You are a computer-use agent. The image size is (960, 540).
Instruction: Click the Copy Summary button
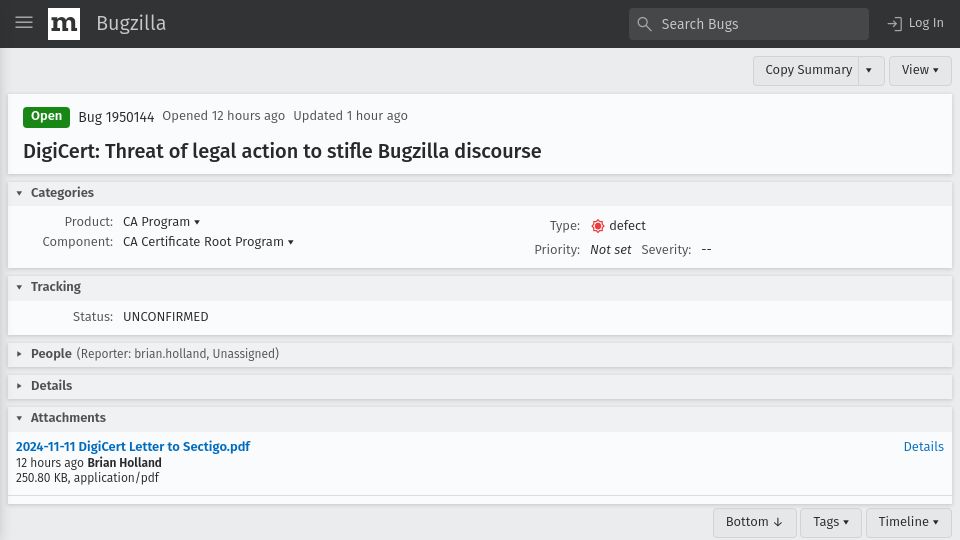pos(808,70)
